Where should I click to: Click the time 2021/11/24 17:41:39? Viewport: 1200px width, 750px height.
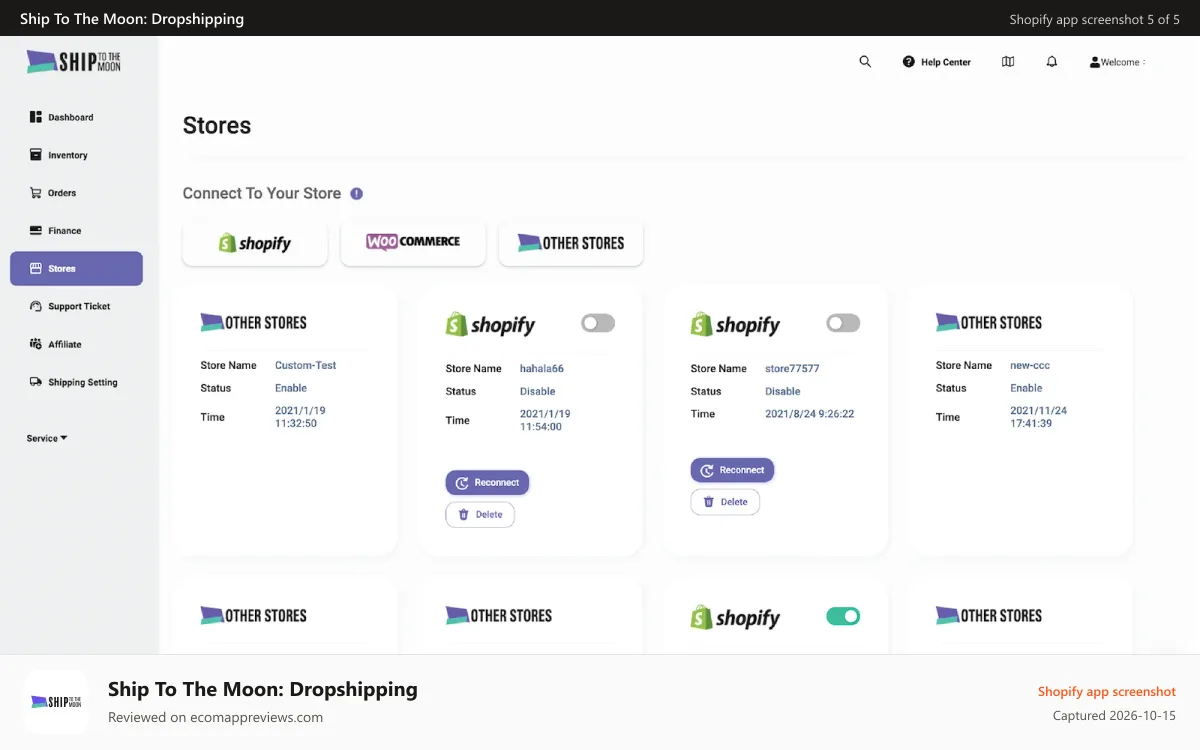[x=1038, y=417]
